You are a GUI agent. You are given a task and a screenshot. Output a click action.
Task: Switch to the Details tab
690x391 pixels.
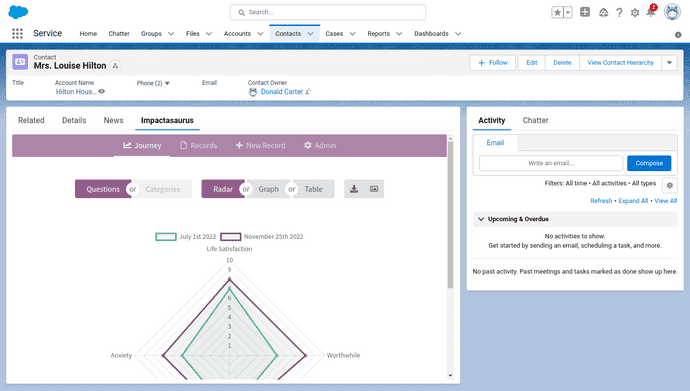pyautogui.click(x=74, y=121)
